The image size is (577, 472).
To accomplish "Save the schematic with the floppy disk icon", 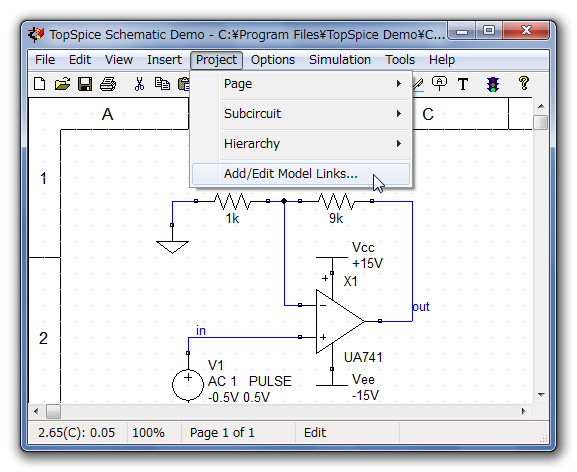I will pos(85,84).
